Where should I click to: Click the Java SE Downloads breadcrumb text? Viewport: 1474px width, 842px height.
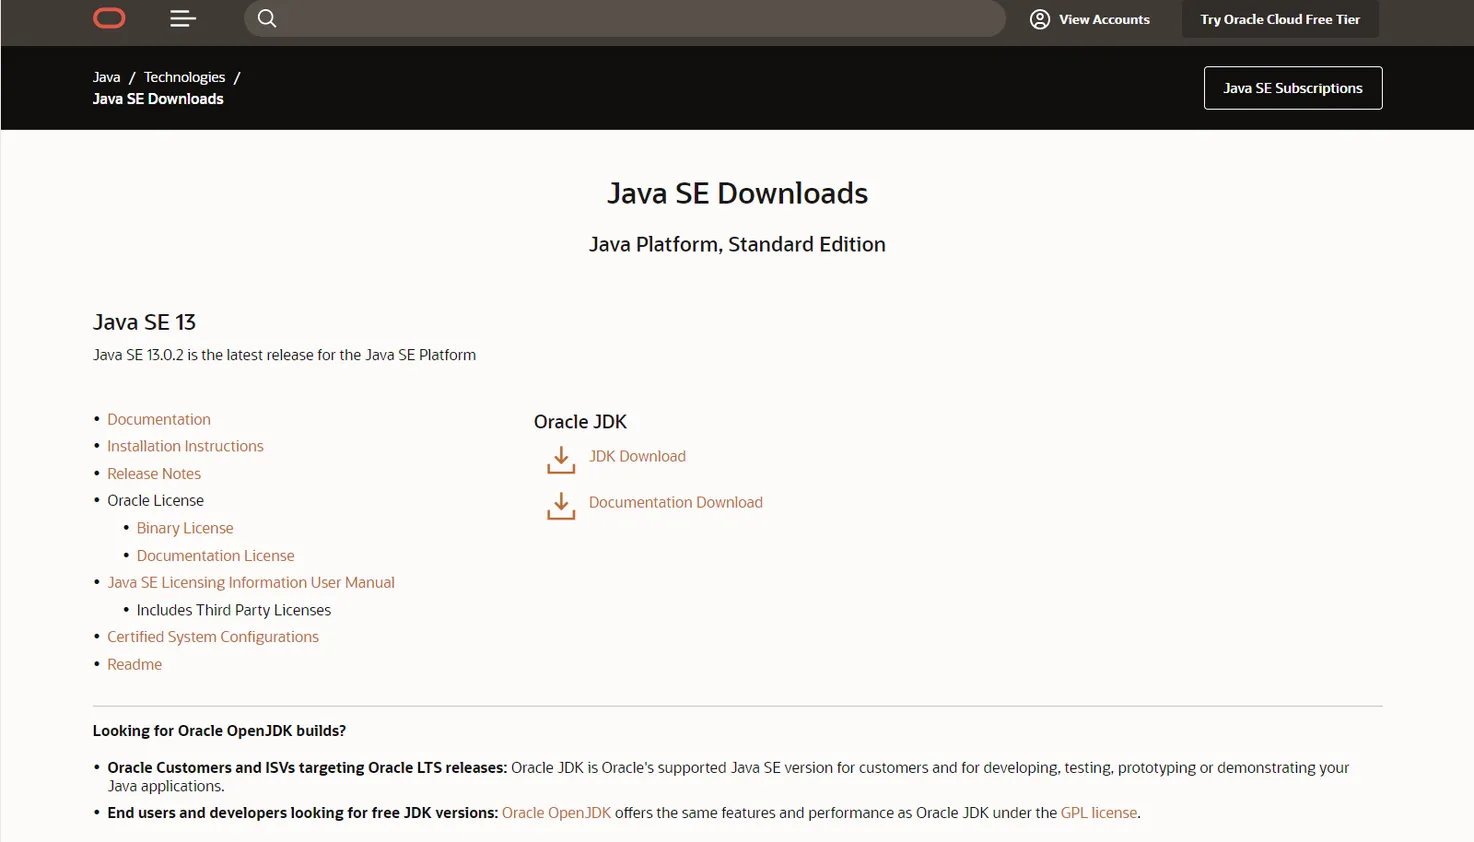[x=158, y=99]
